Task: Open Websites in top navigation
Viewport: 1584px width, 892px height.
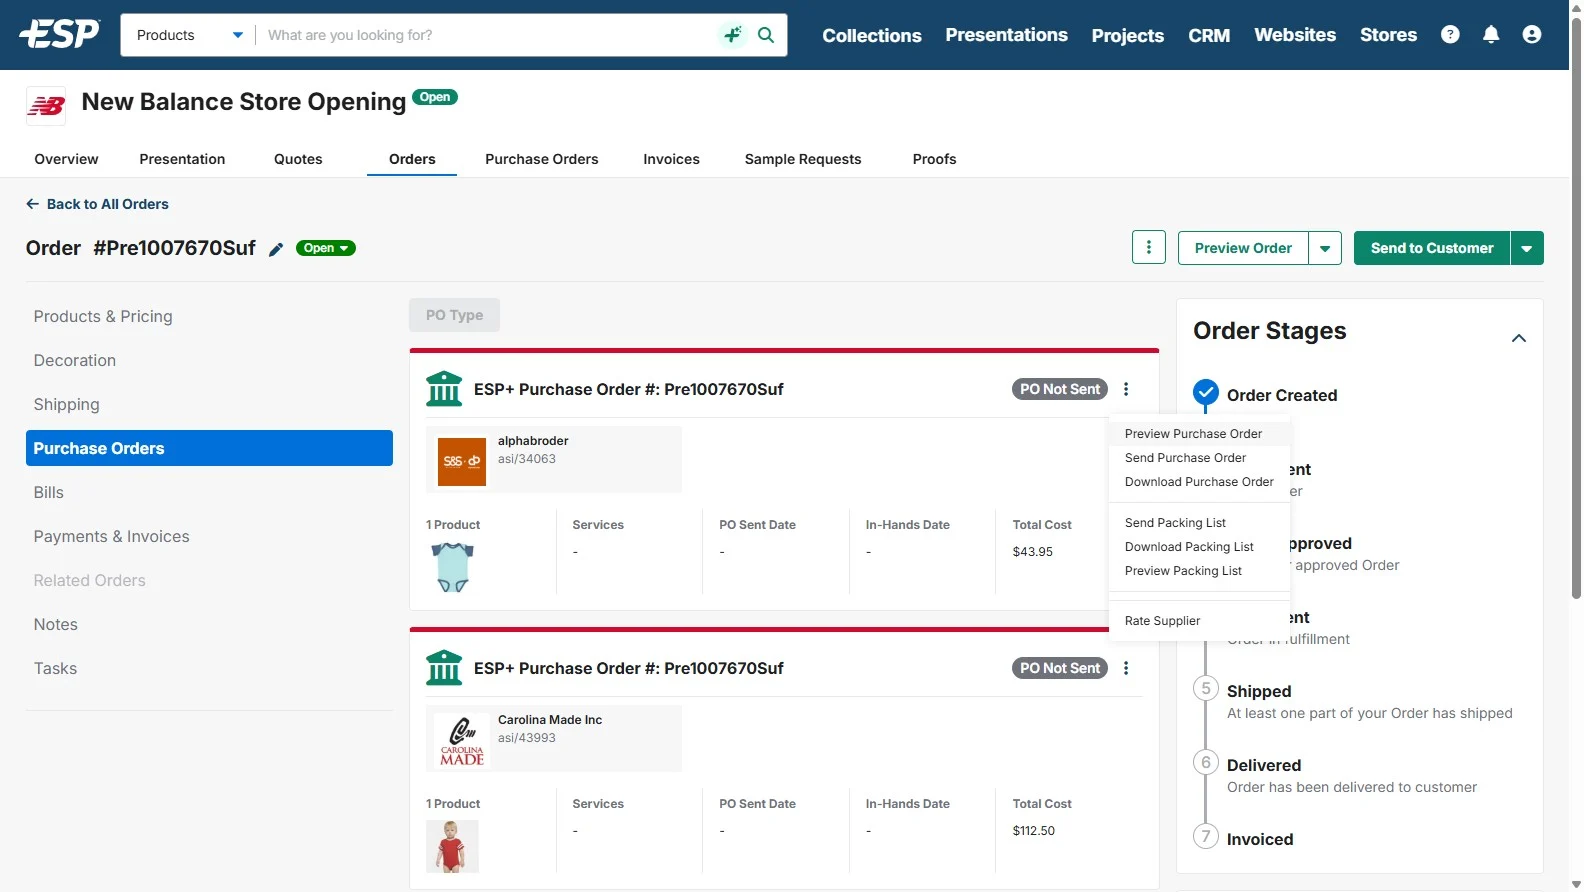Action: pyautogui.click(x=1295, y=35)
